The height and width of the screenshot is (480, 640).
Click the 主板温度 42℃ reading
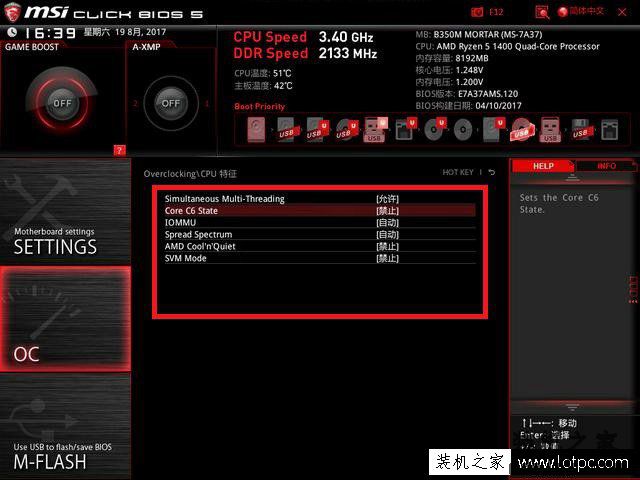click(263, 85)
